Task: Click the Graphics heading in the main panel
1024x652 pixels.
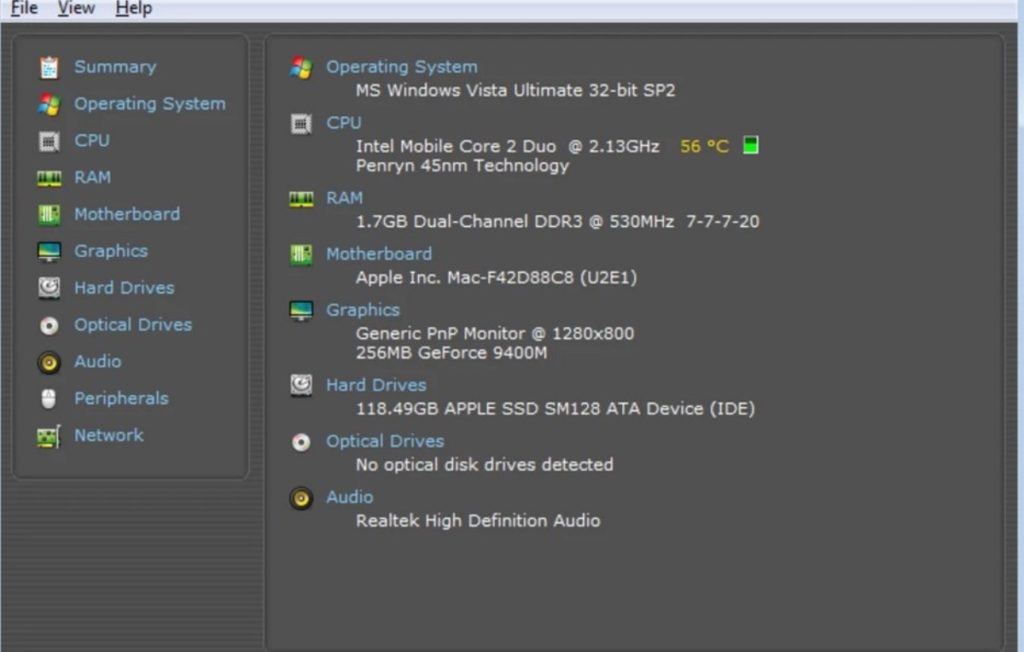Action: [363, 309]
